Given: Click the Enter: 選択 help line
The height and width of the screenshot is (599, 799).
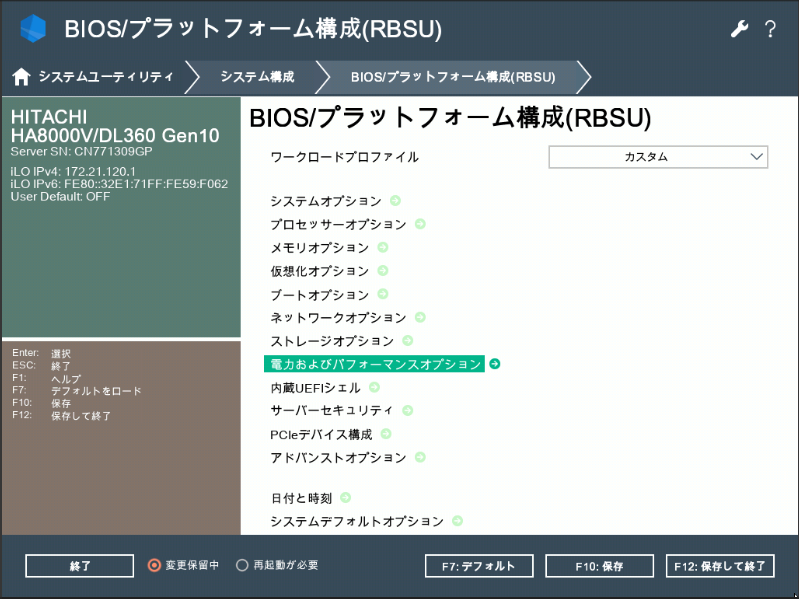Looking at the screenshot, I should point(42,353).
